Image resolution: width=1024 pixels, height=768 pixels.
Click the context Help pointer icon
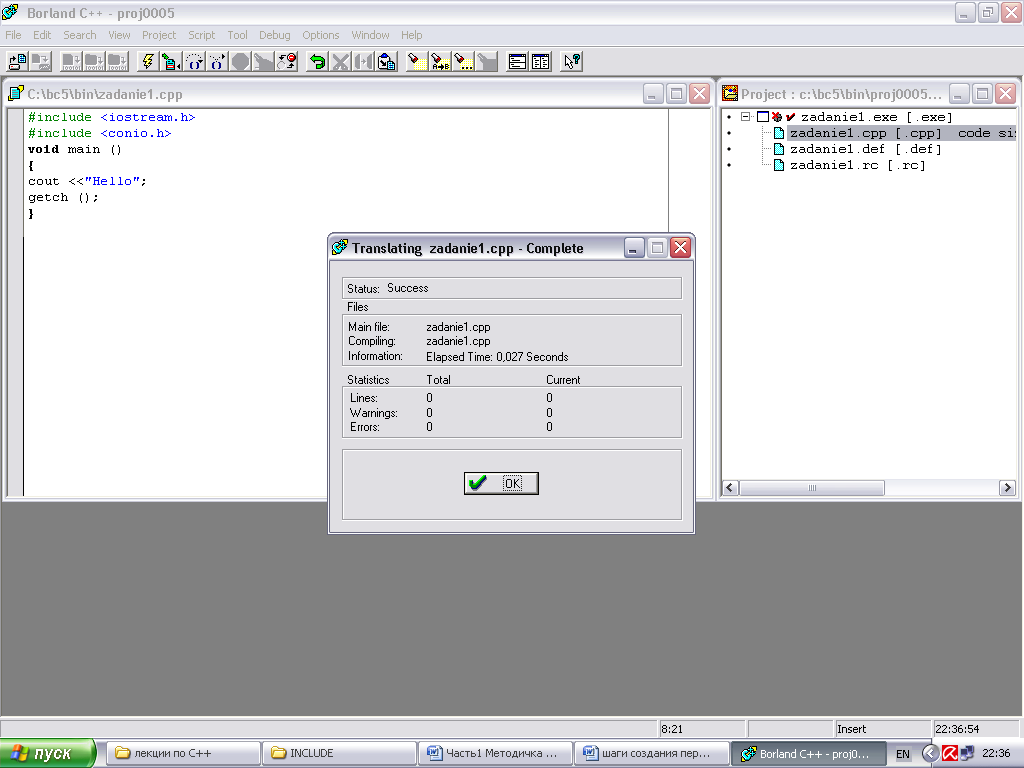(571, 61)
